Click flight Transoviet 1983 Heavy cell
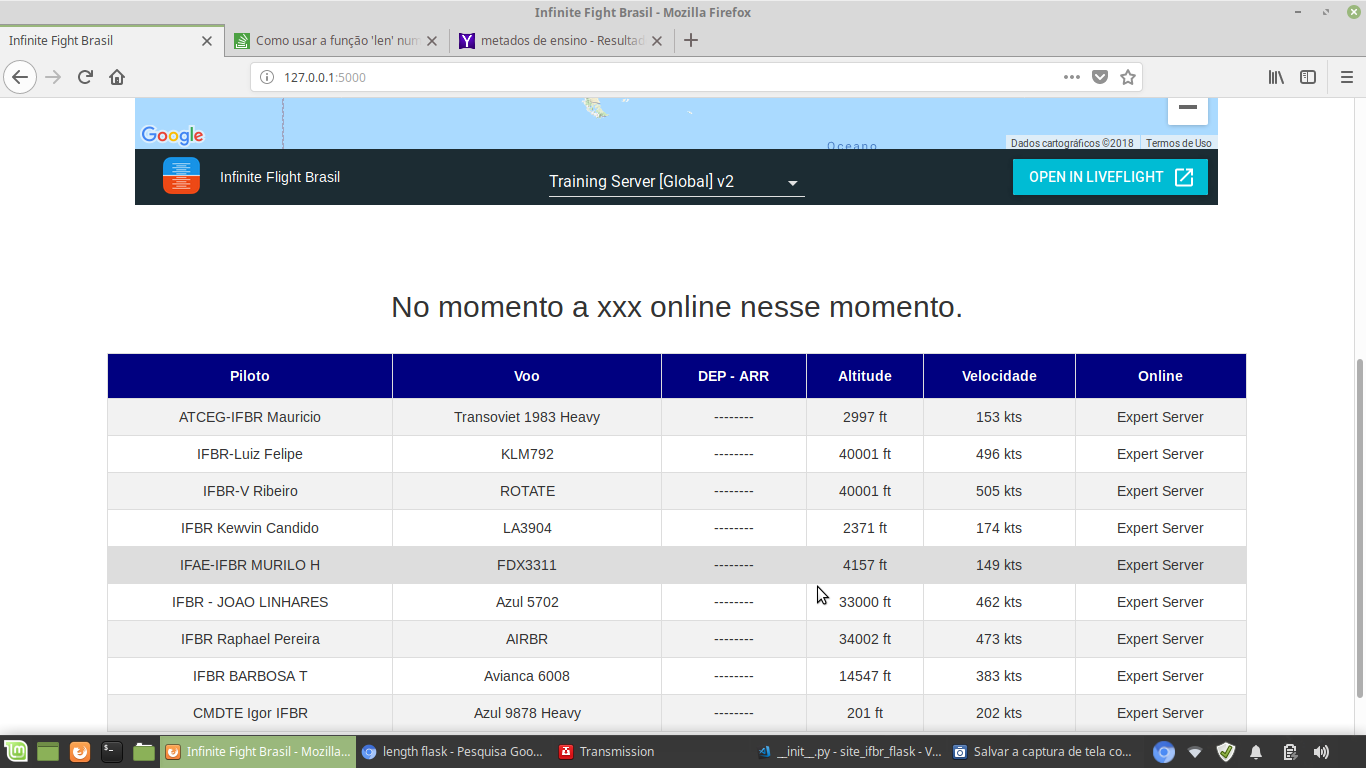1366x768 pixels. click(x=527, y=417)
